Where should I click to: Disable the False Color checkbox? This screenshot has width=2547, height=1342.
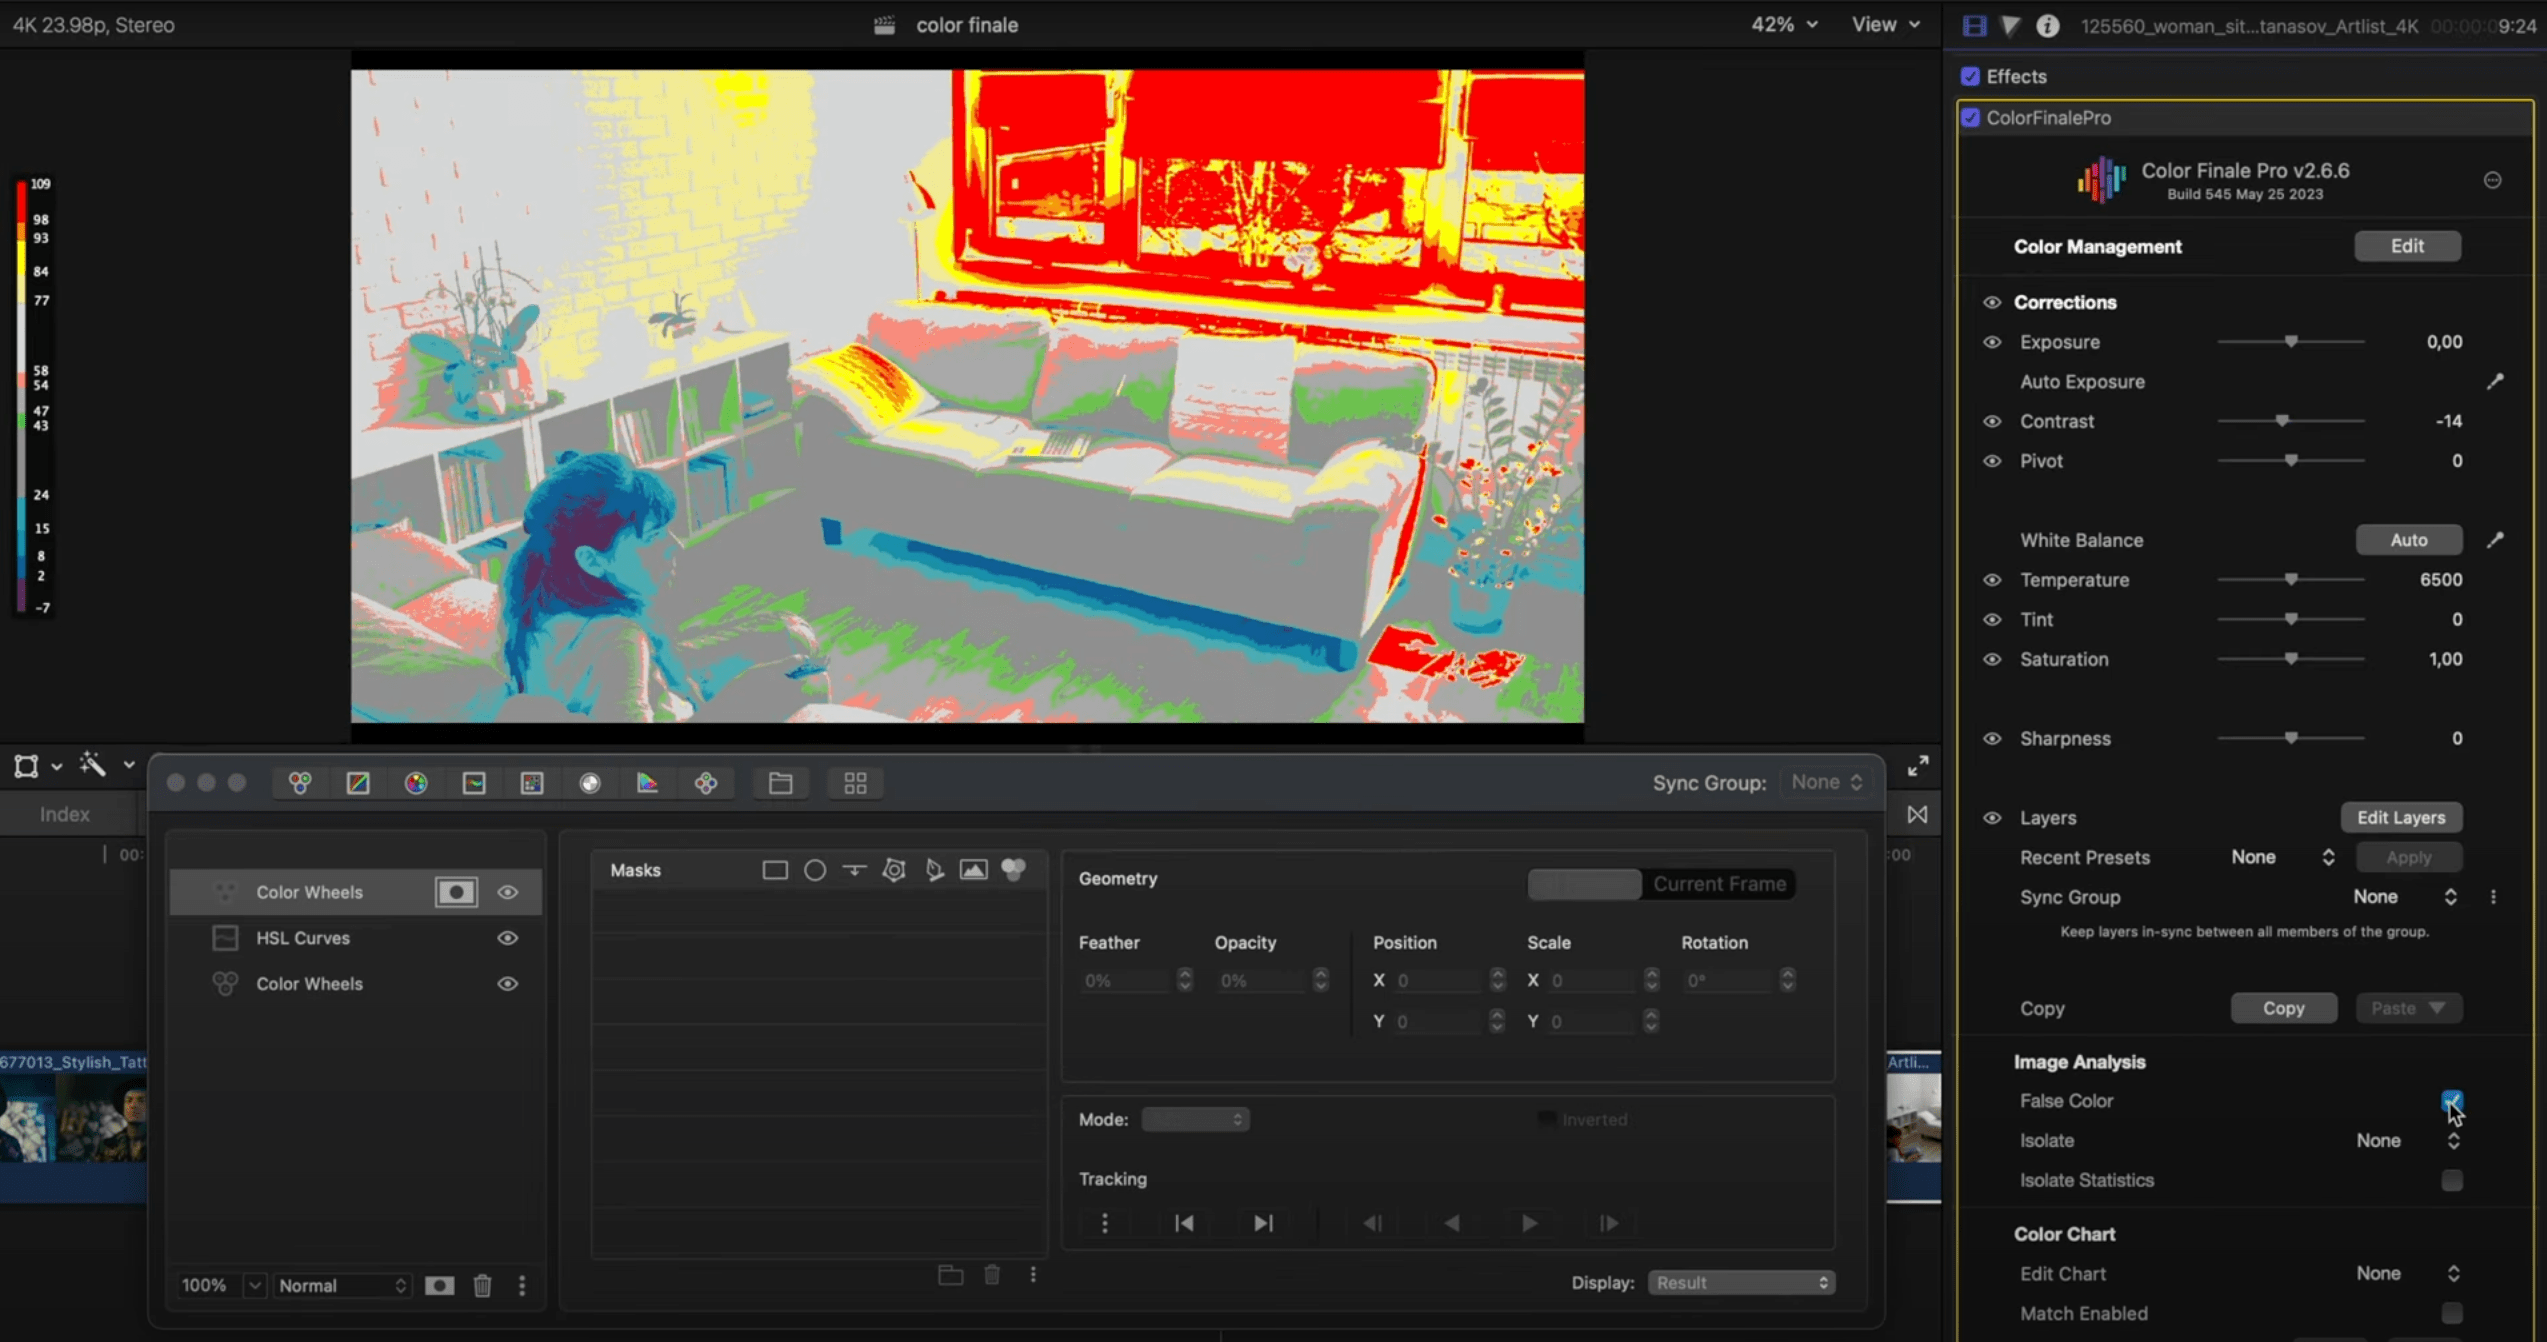coord(2451,1101)
